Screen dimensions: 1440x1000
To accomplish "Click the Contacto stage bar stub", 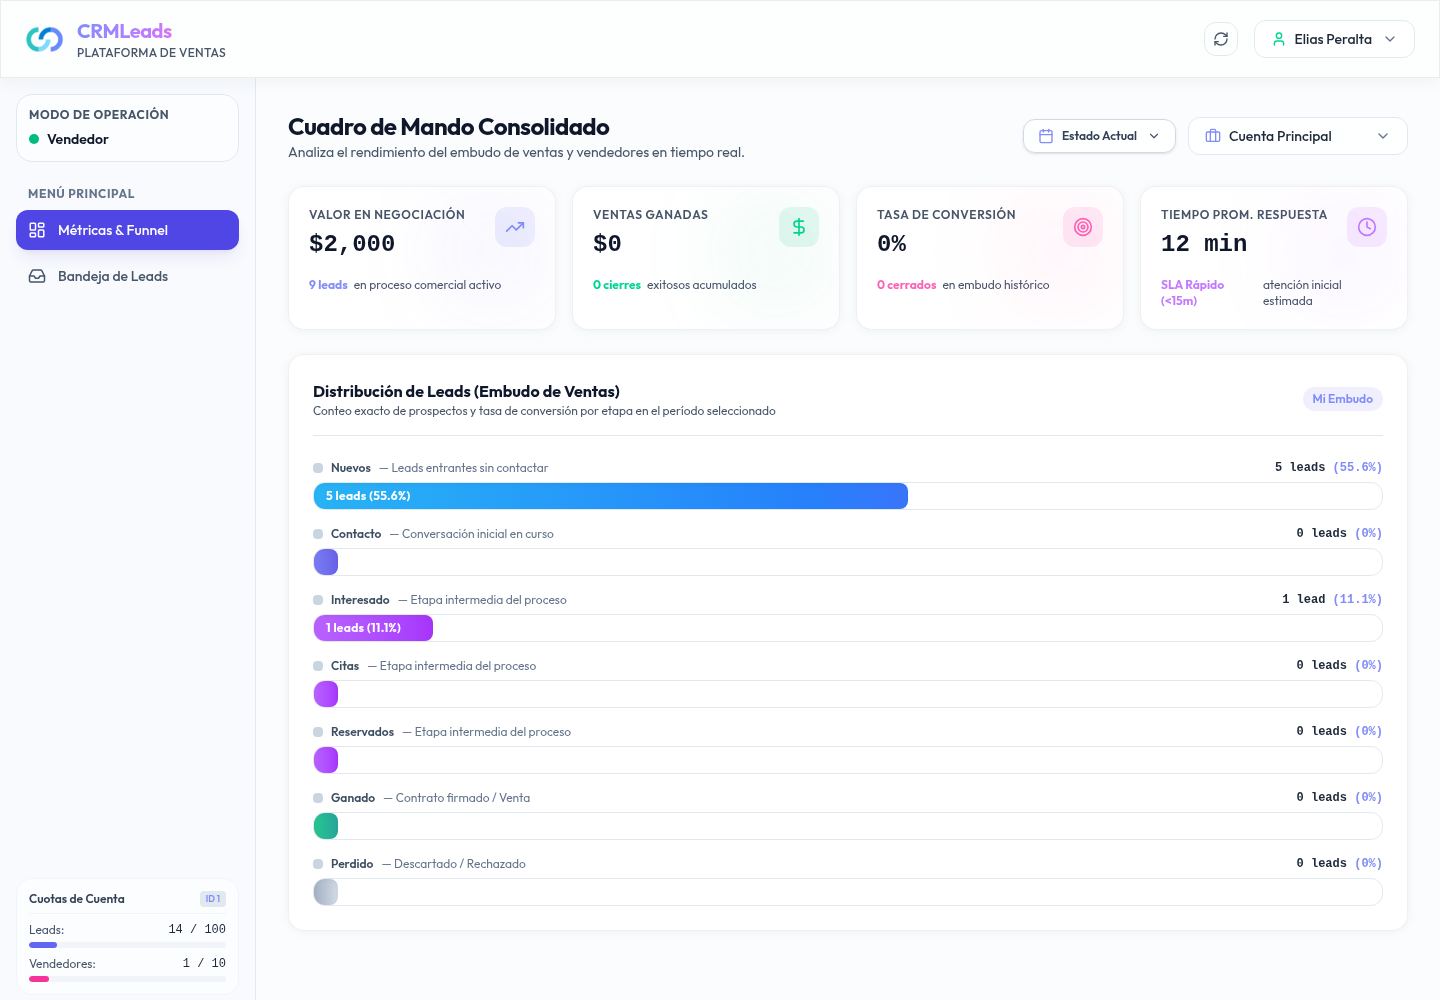I will point(326,562).
